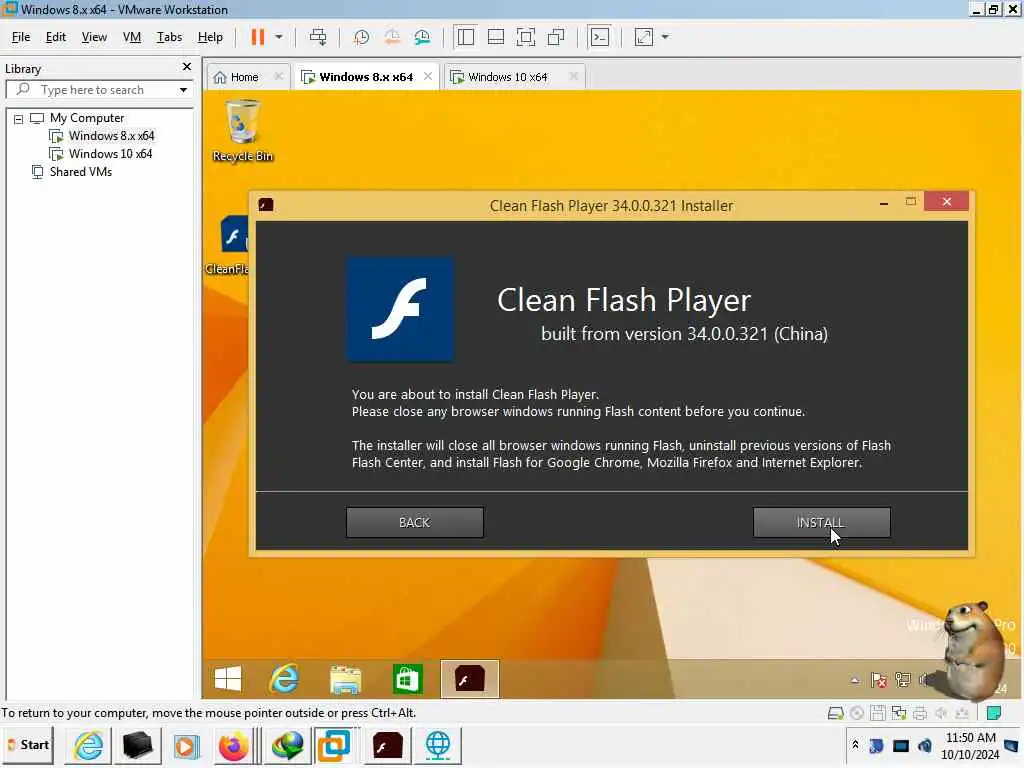Switch to Unity mode toolbar icon
This screenshot has height=768, width=1024.
(x=556, y=37)
